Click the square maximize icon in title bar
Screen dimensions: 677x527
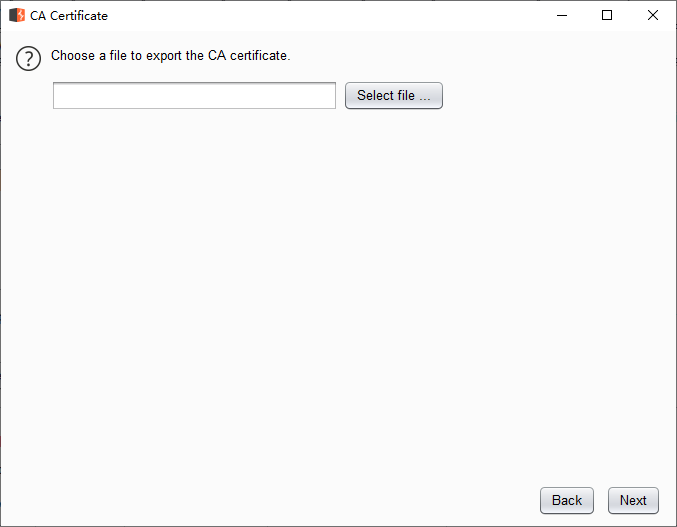coord(607,15)
